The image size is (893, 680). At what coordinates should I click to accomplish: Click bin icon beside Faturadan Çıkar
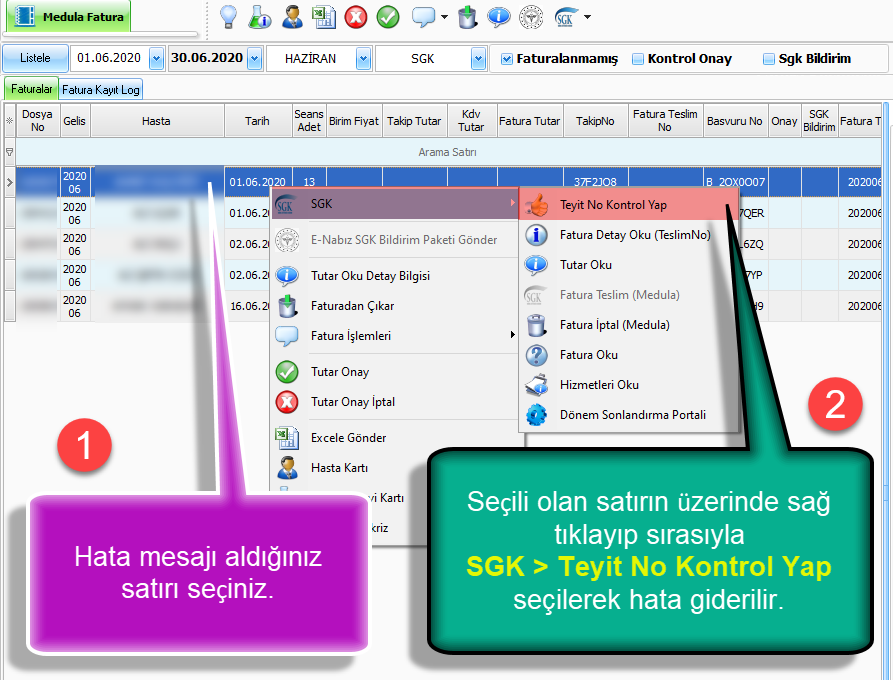(287, 306)
